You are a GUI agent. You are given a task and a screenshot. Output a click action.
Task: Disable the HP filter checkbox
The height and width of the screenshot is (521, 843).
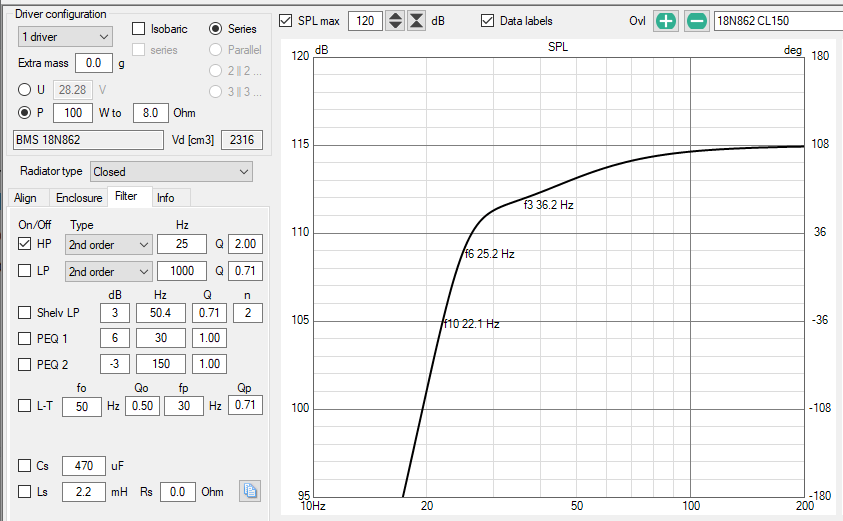(x=24, y=244)
